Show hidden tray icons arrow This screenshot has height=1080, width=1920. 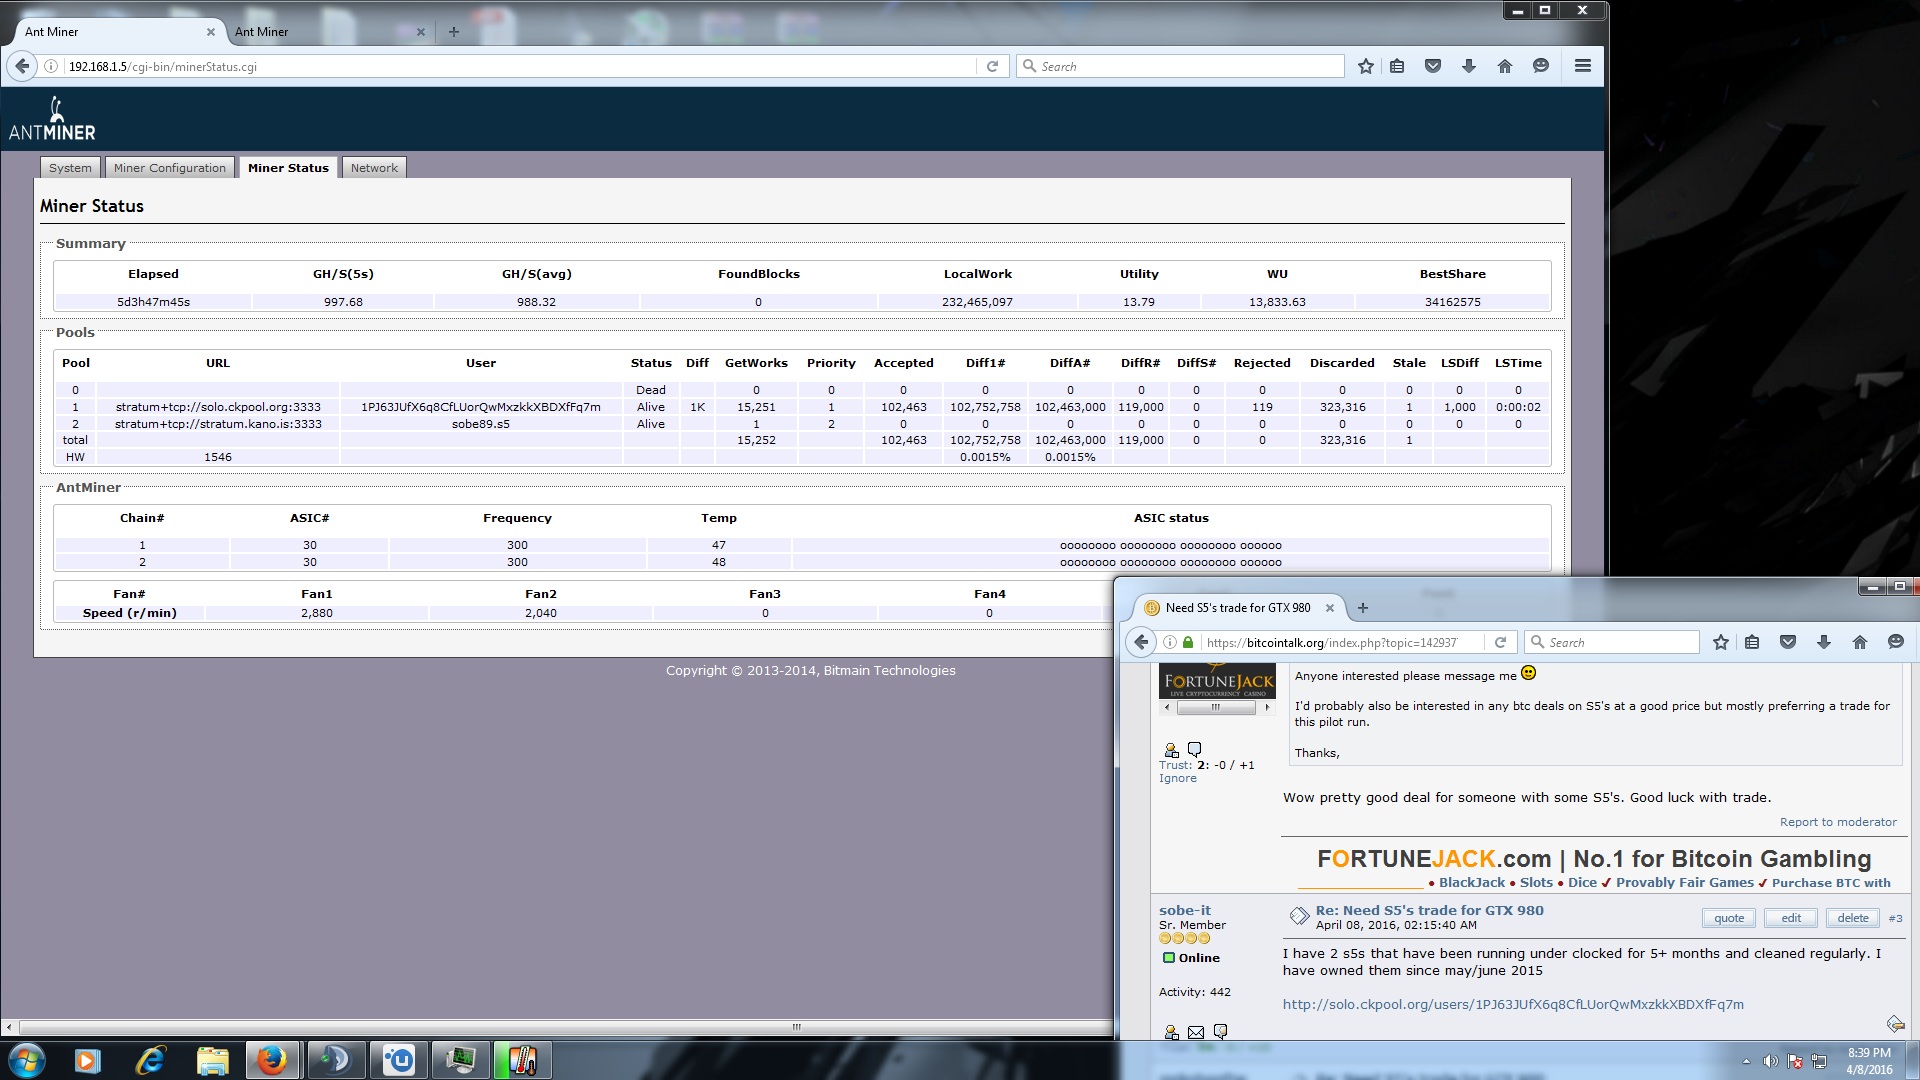pos(1746,1061)
